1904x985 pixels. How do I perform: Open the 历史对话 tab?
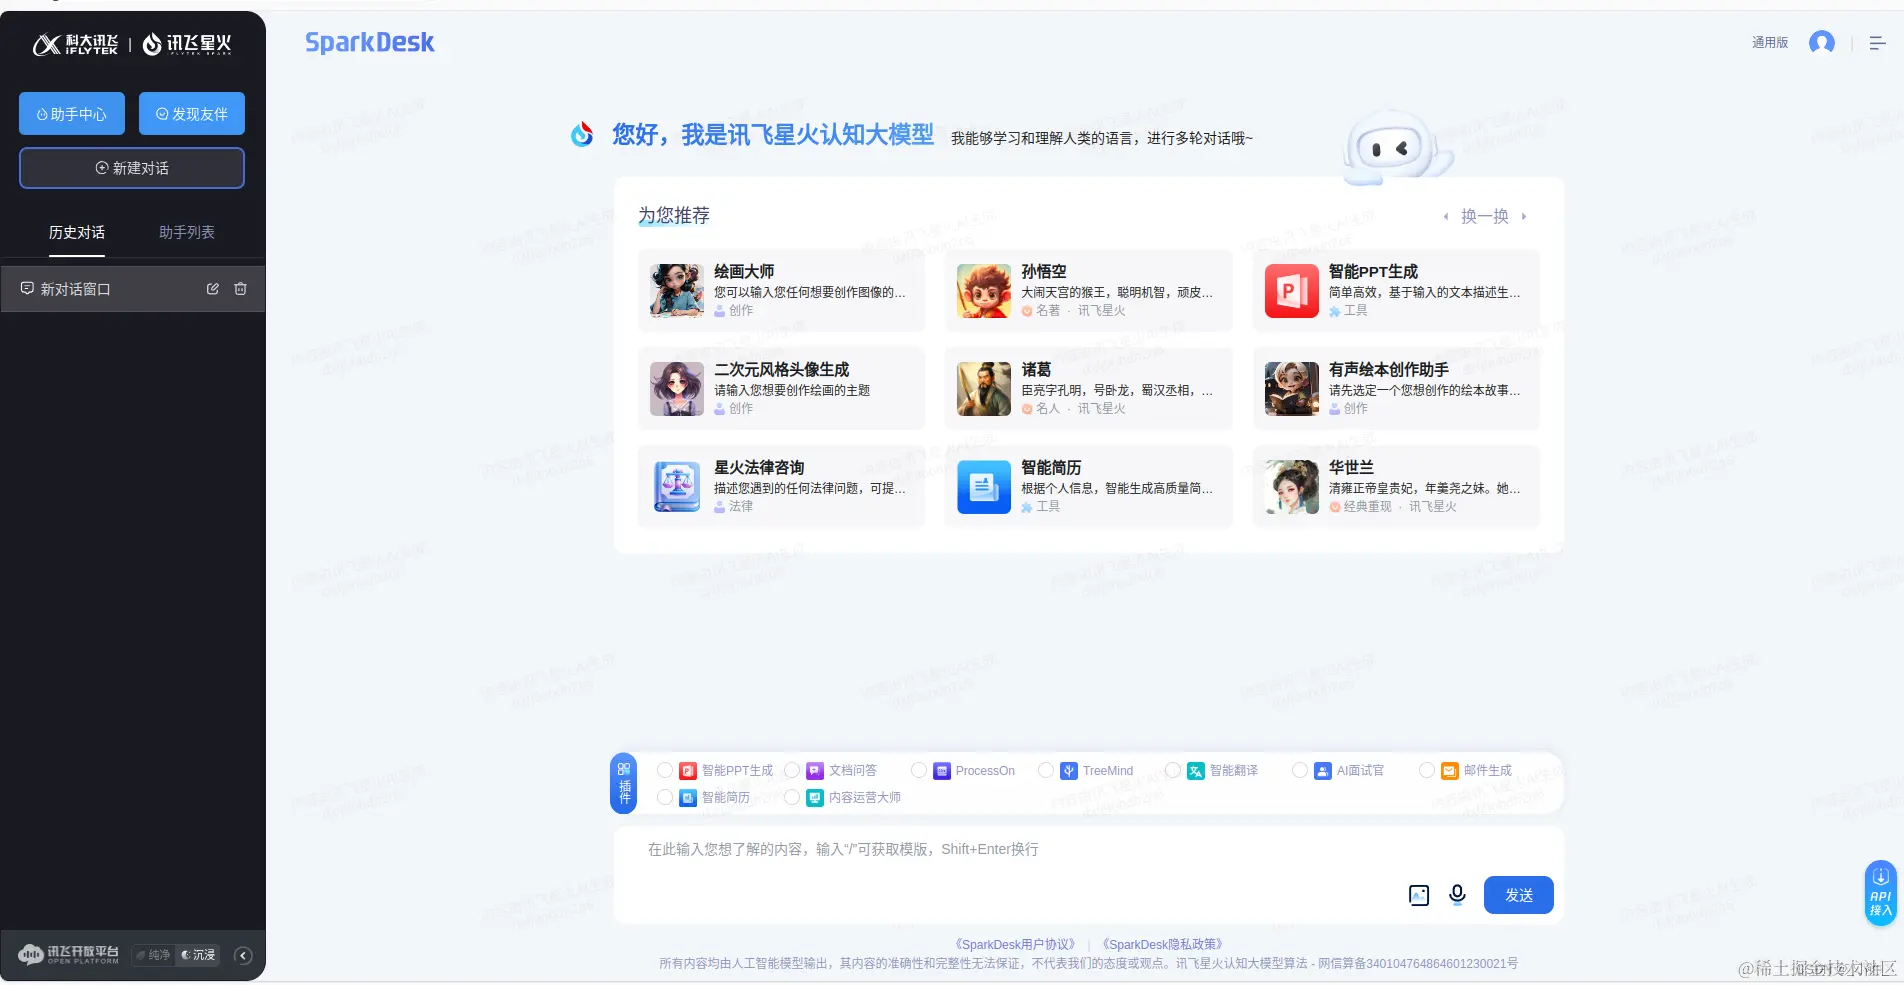click(77, 232)
